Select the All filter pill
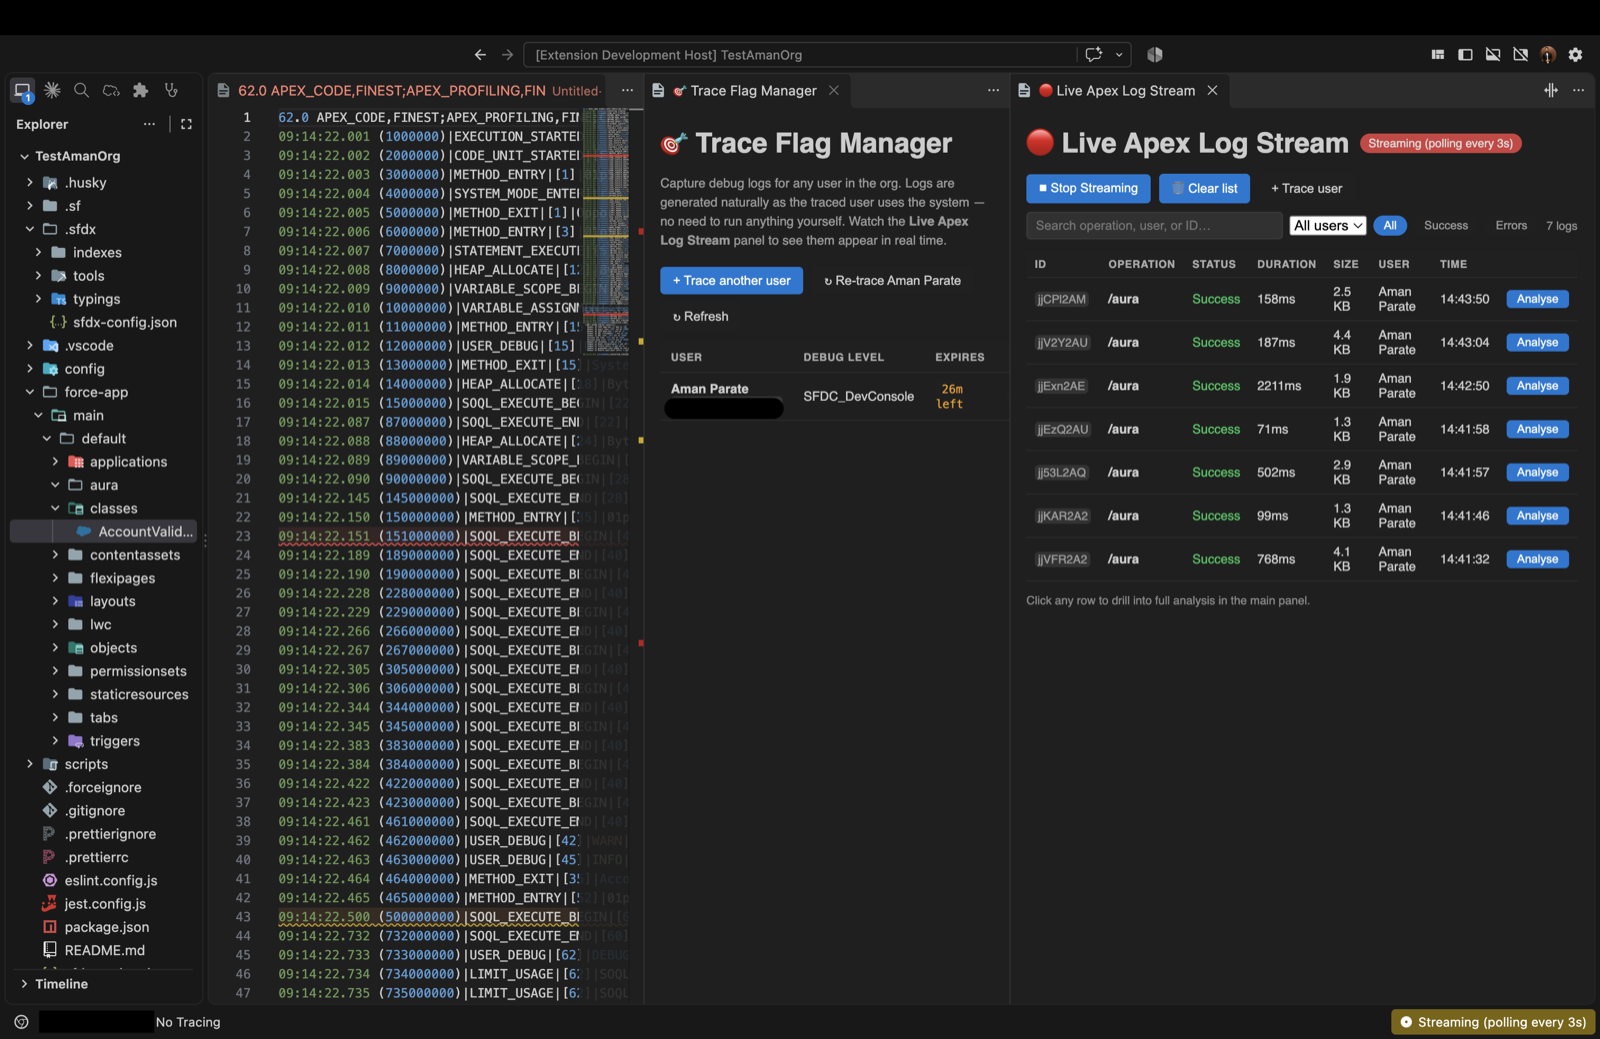The image size is (1600, 1039). [1390, 226]
